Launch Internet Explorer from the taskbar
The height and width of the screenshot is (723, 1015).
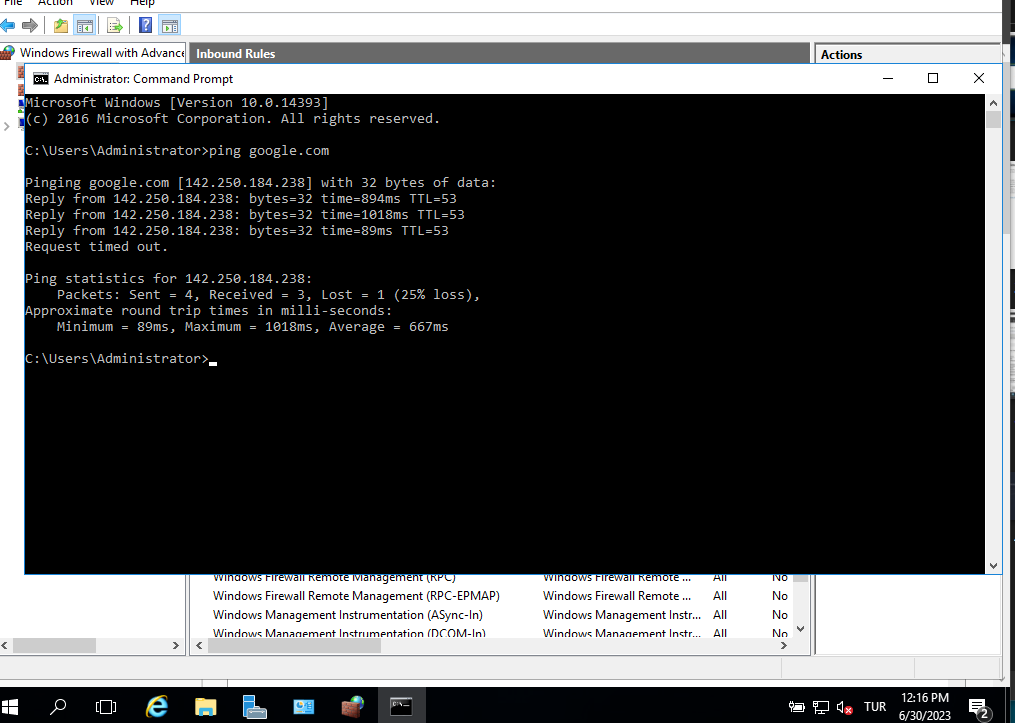(x=157, y=706)
